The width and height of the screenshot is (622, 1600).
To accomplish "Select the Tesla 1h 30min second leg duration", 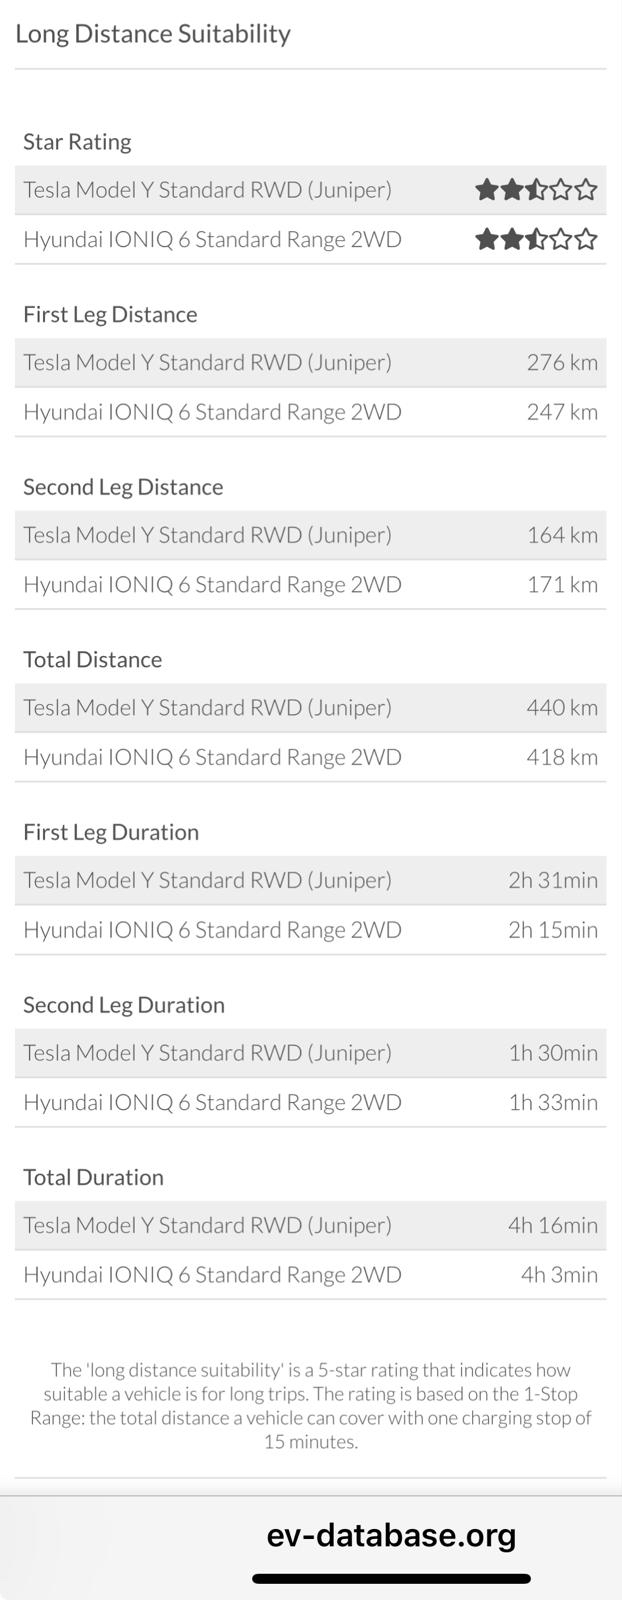I will (552, 1053).
